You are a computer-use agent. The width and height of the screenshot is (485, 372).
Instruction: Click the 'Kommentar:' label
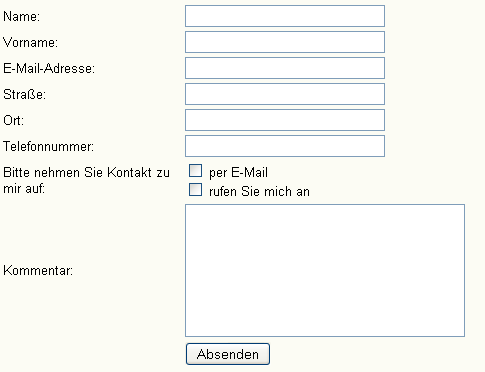pos(38,270)
